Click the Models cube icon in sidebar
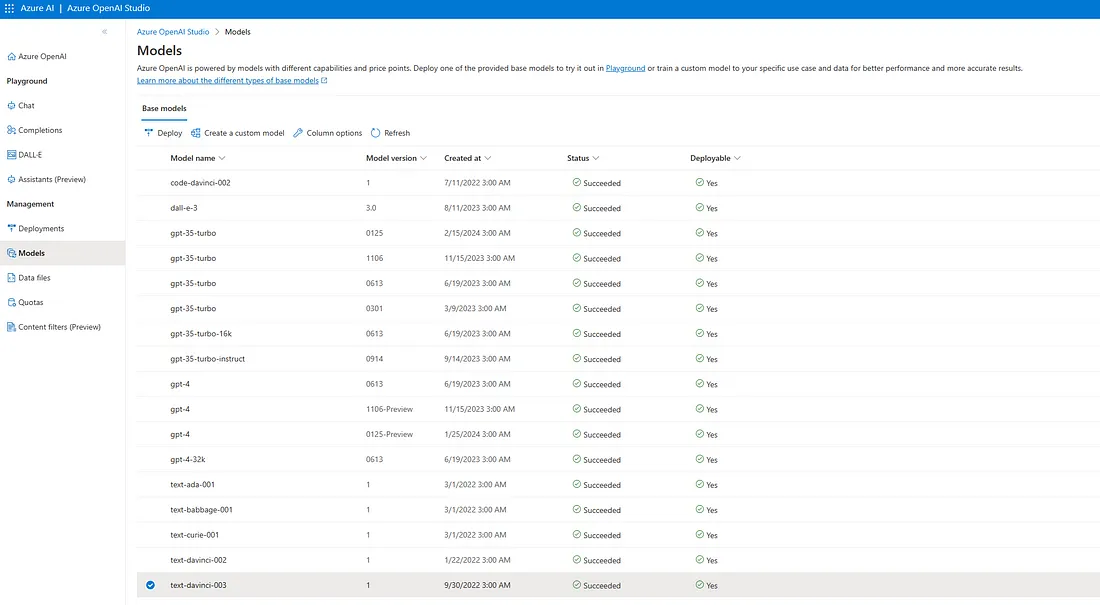Screen dimensions: 1100x605 [11, 253]
